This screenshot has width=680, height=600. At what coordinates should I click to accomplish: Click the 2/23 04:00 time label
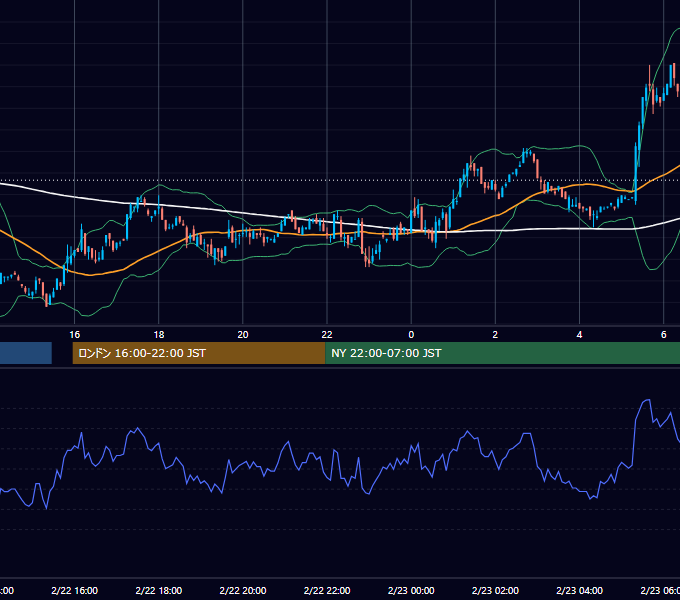(x=579, y=590)
